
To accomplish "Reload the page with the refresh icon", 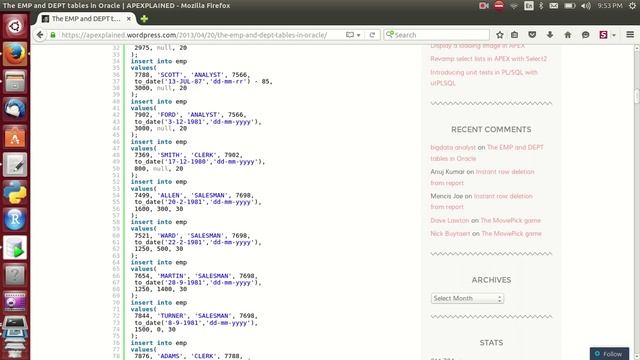I will (x=372, y=35).
